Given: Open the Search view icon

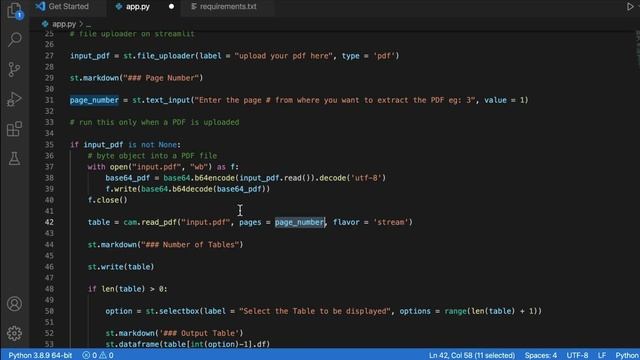Looking at the screenshot, I should point(14,40).
